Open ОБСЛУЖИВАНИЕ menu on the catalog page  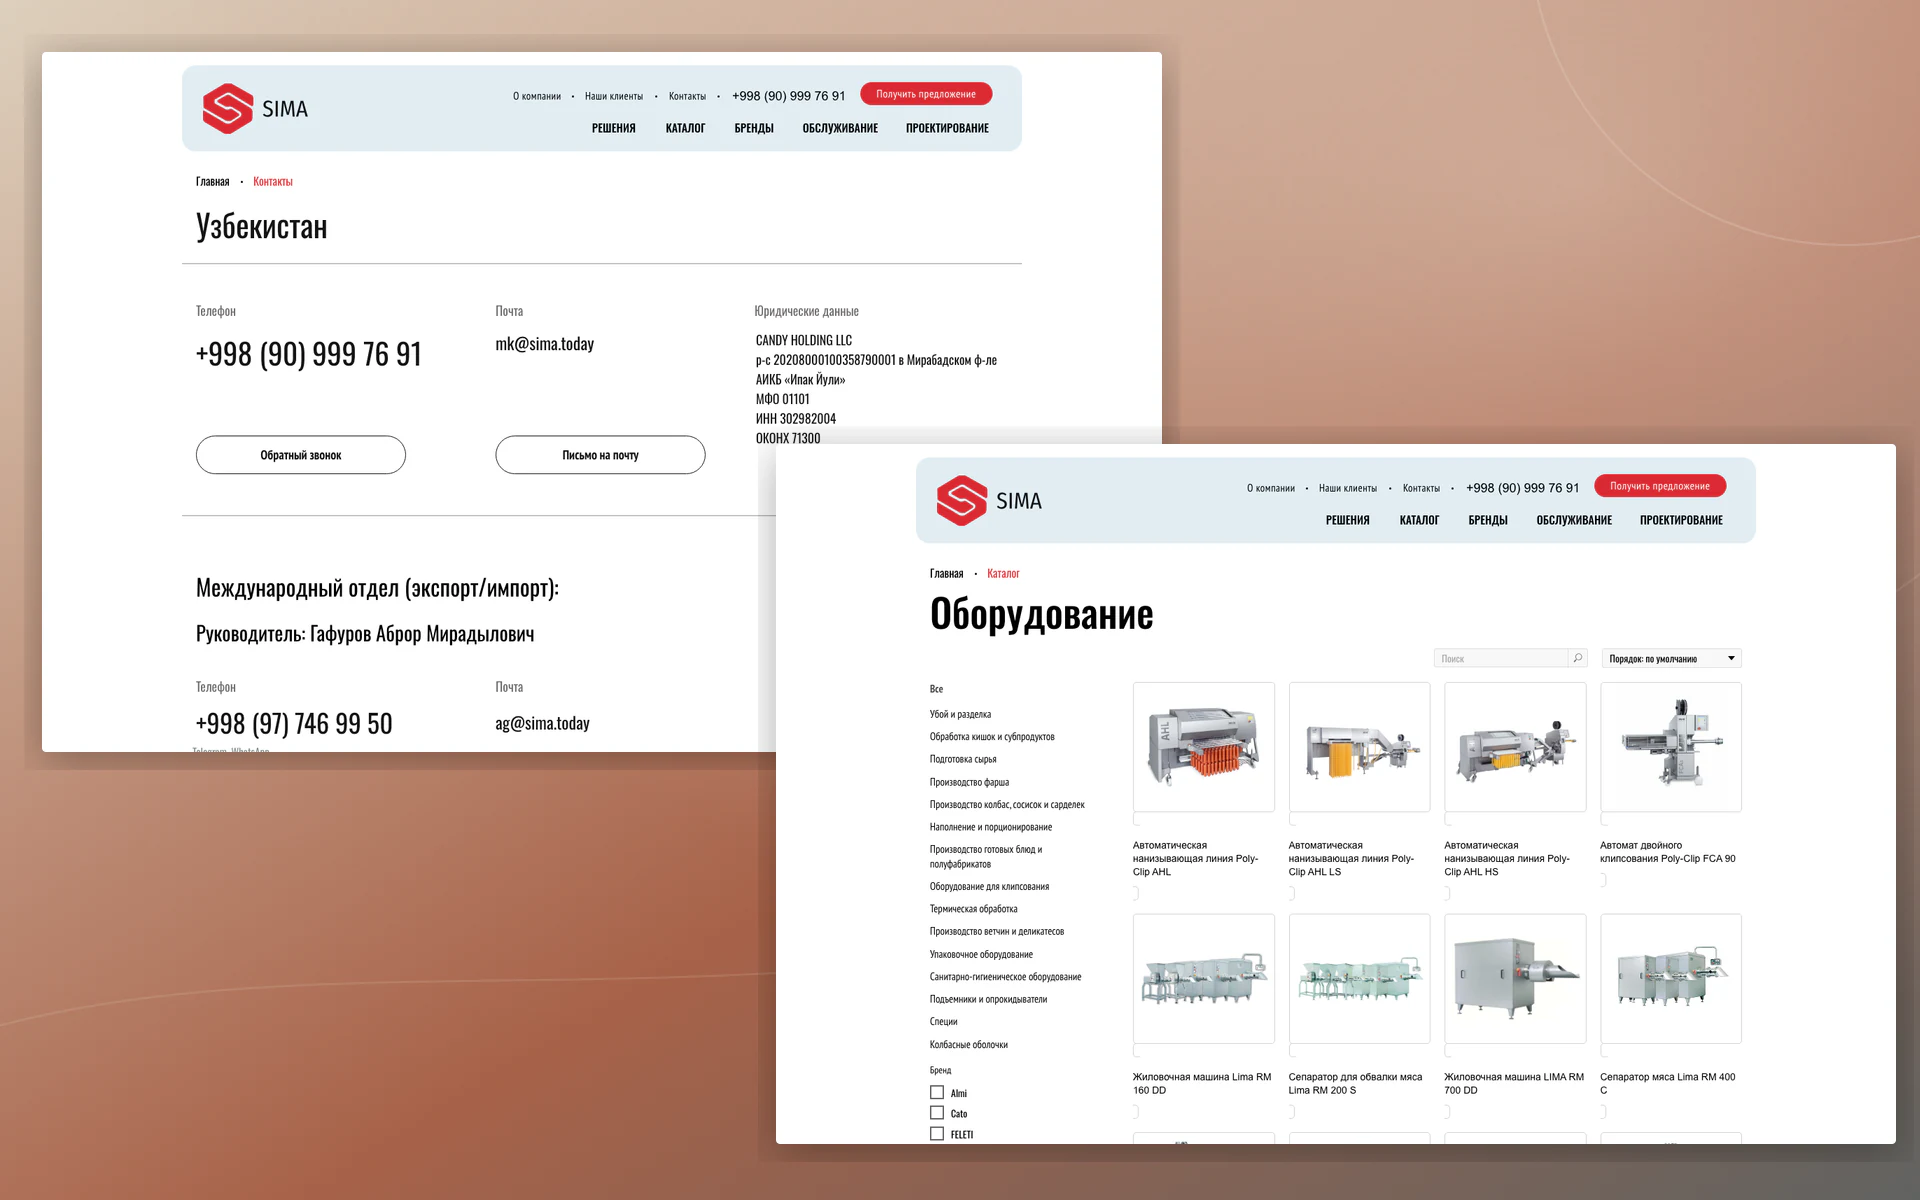[1574, 520]
